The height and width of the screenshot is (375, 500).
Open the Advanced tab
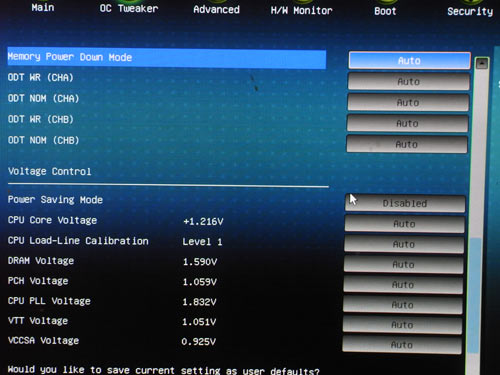point(216,9)
